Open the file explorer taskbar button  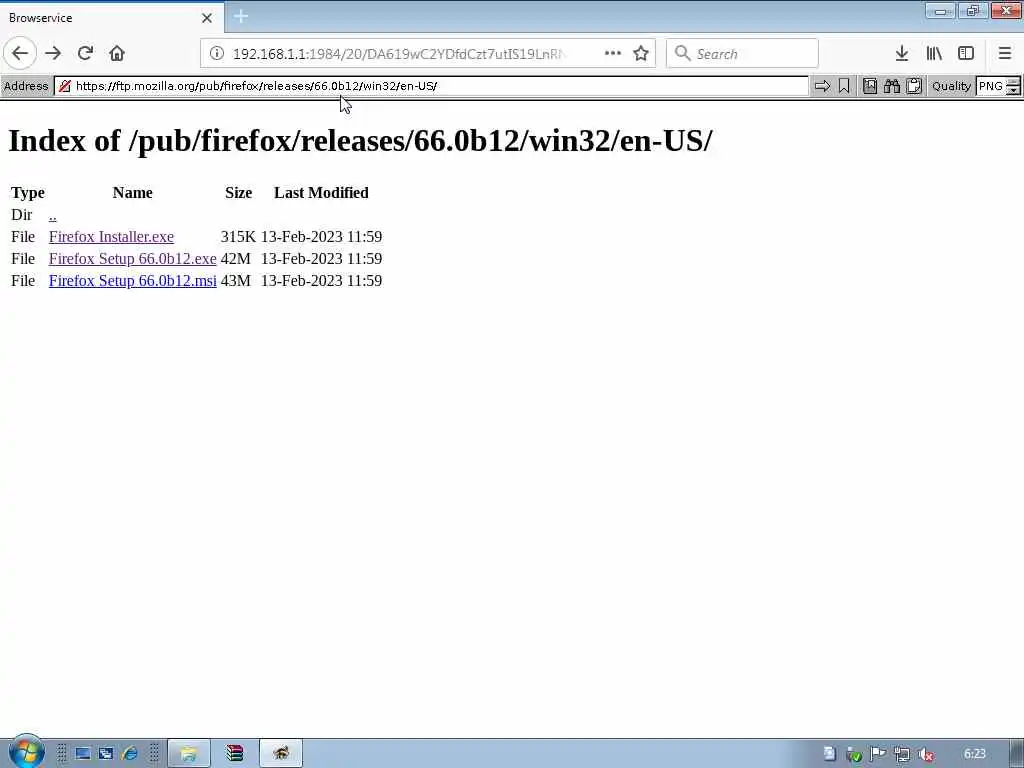coord(189,754)
